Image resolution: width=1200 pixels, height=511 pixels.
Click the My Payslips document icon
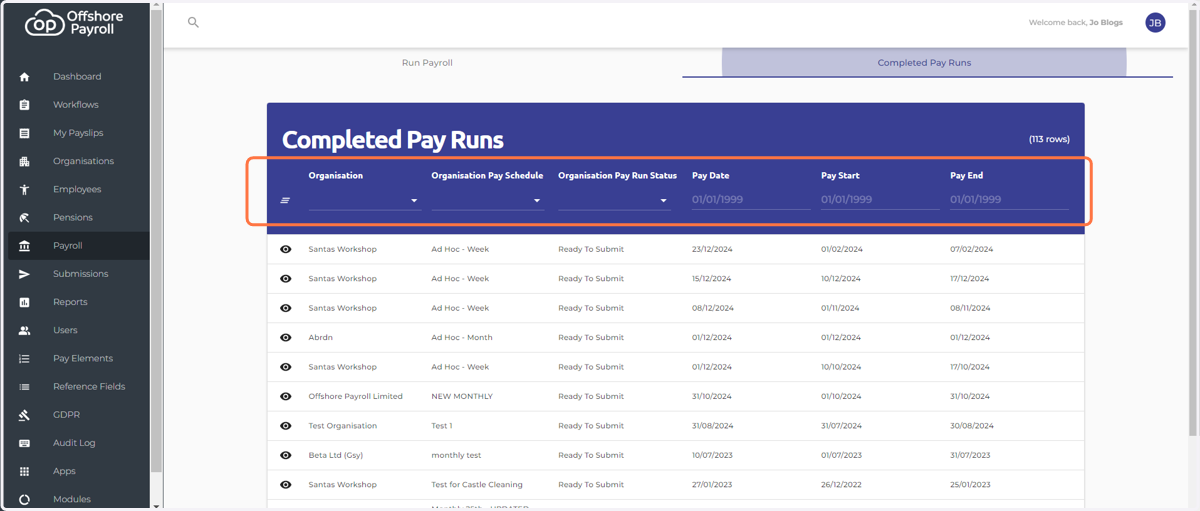(x=25, y=133)
